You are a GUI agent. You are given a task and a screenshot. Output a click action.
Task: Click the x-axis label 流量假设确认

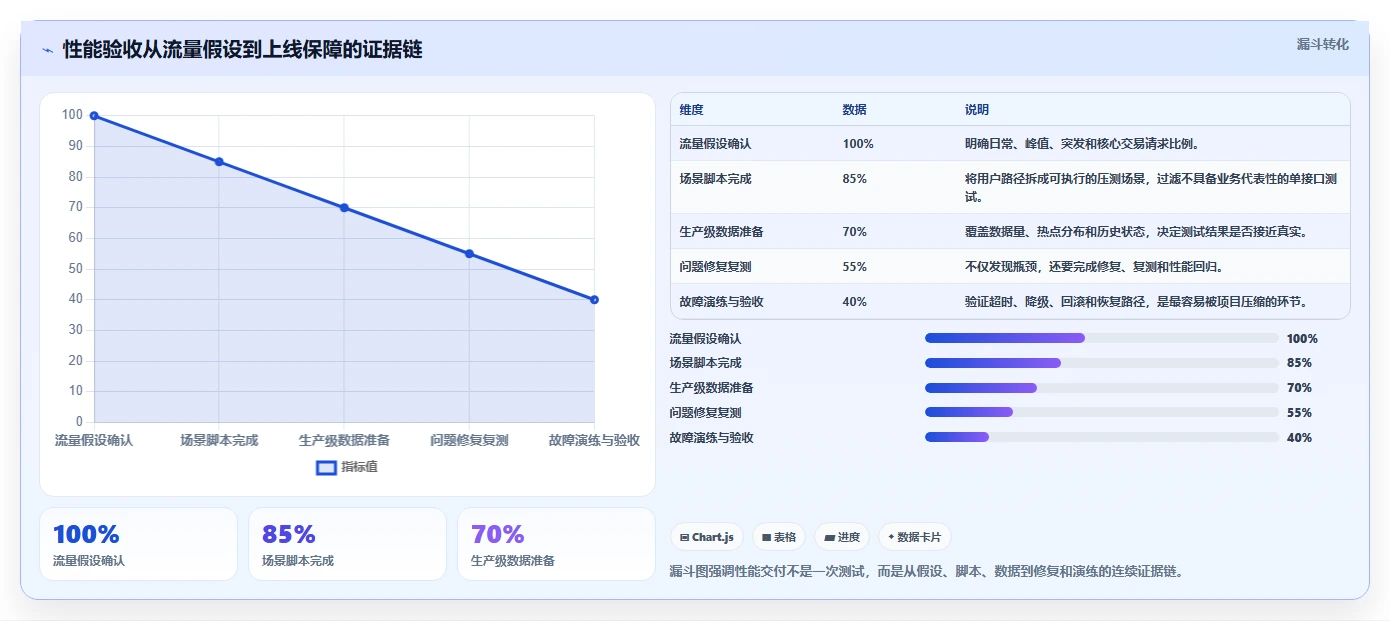coord(94,440)
